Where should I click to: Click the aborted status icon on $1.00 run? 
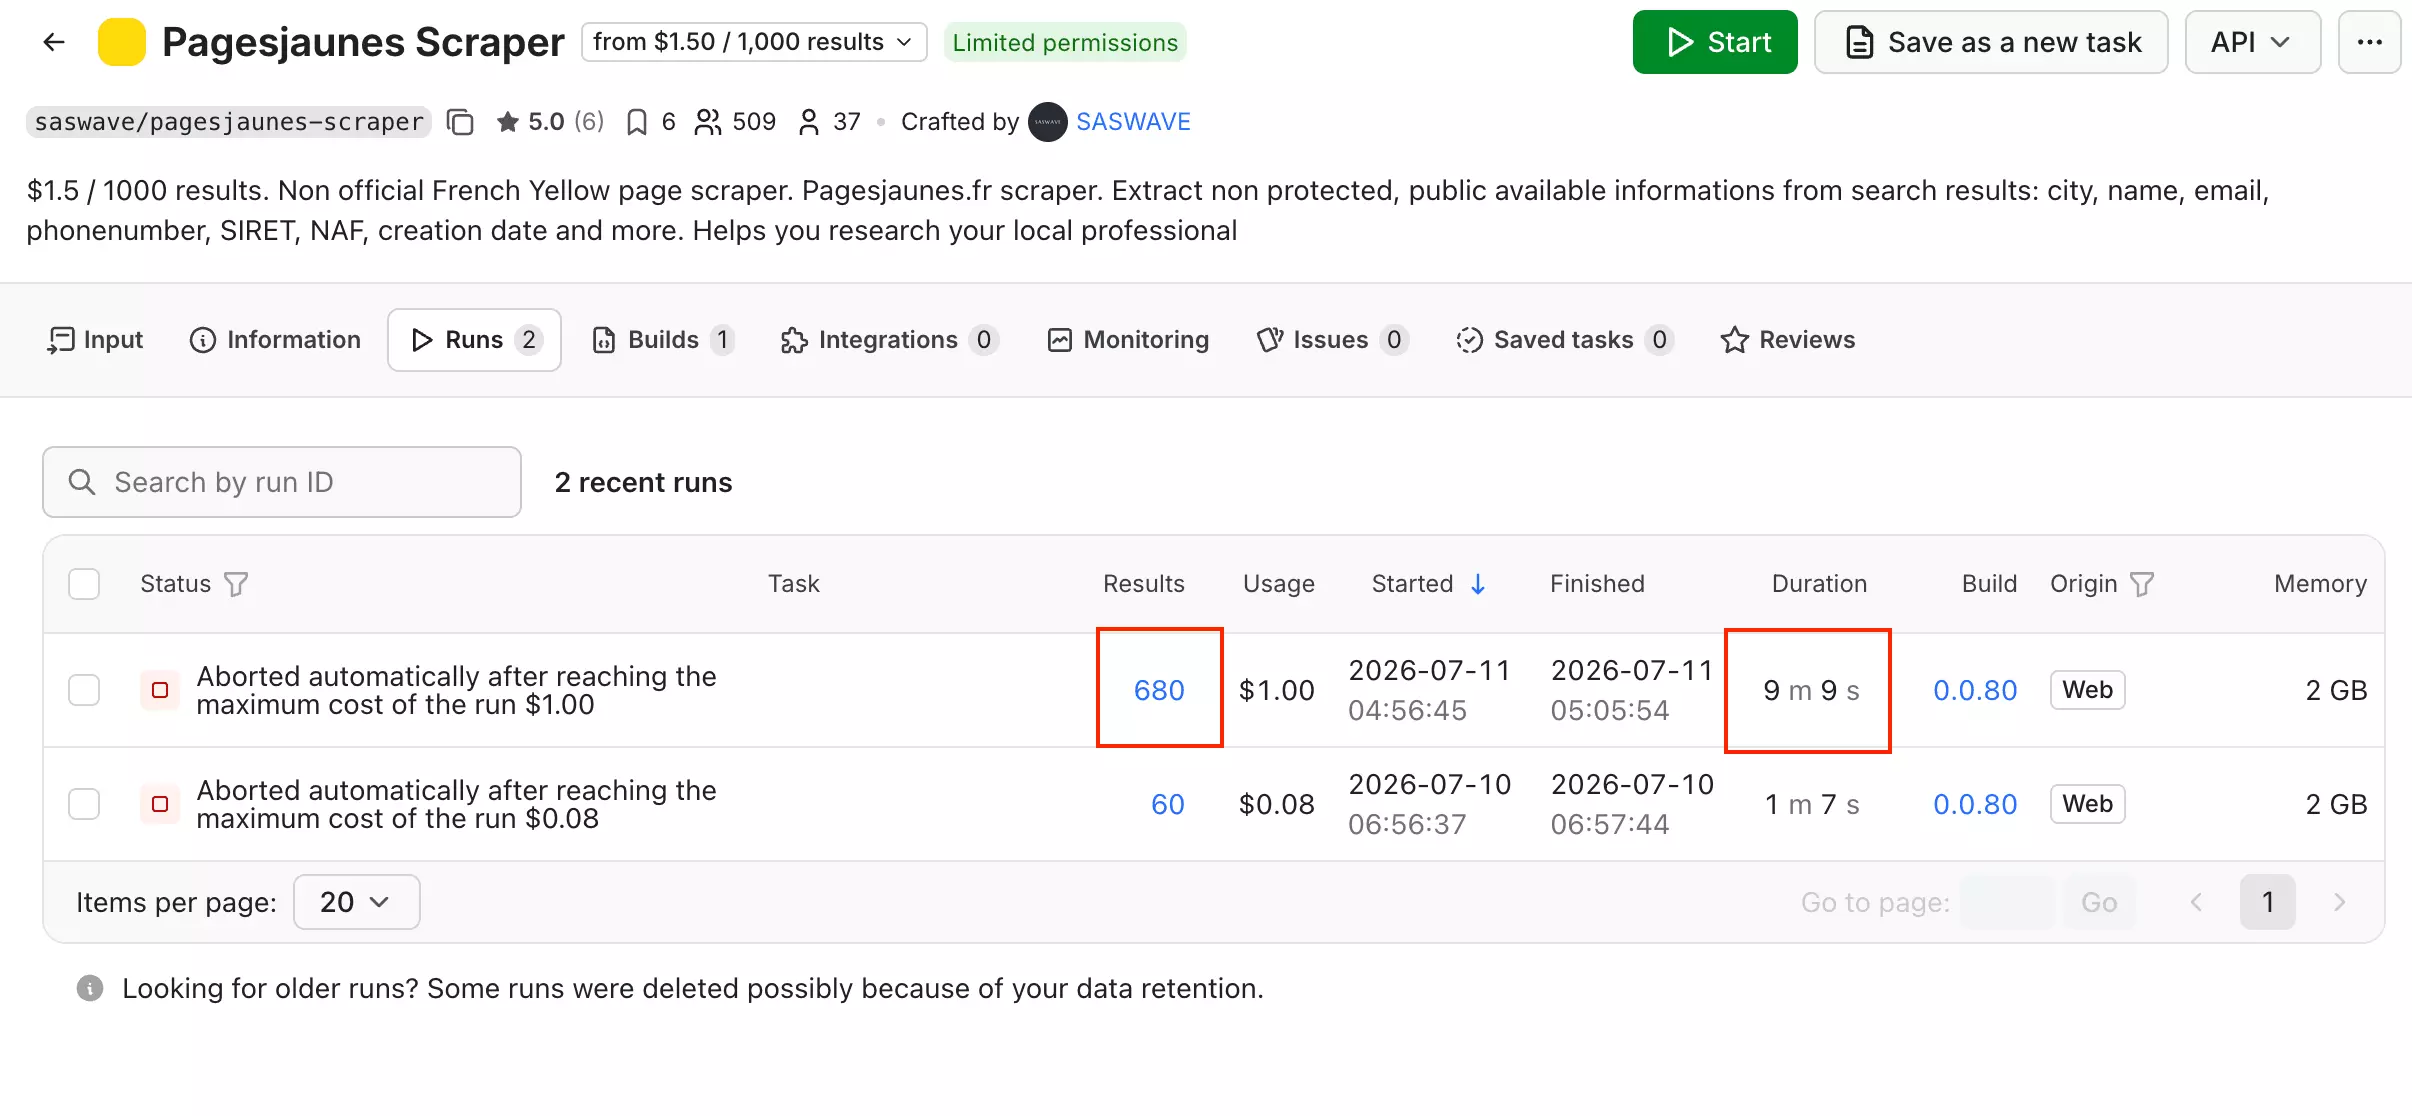[x=160, y=690]
